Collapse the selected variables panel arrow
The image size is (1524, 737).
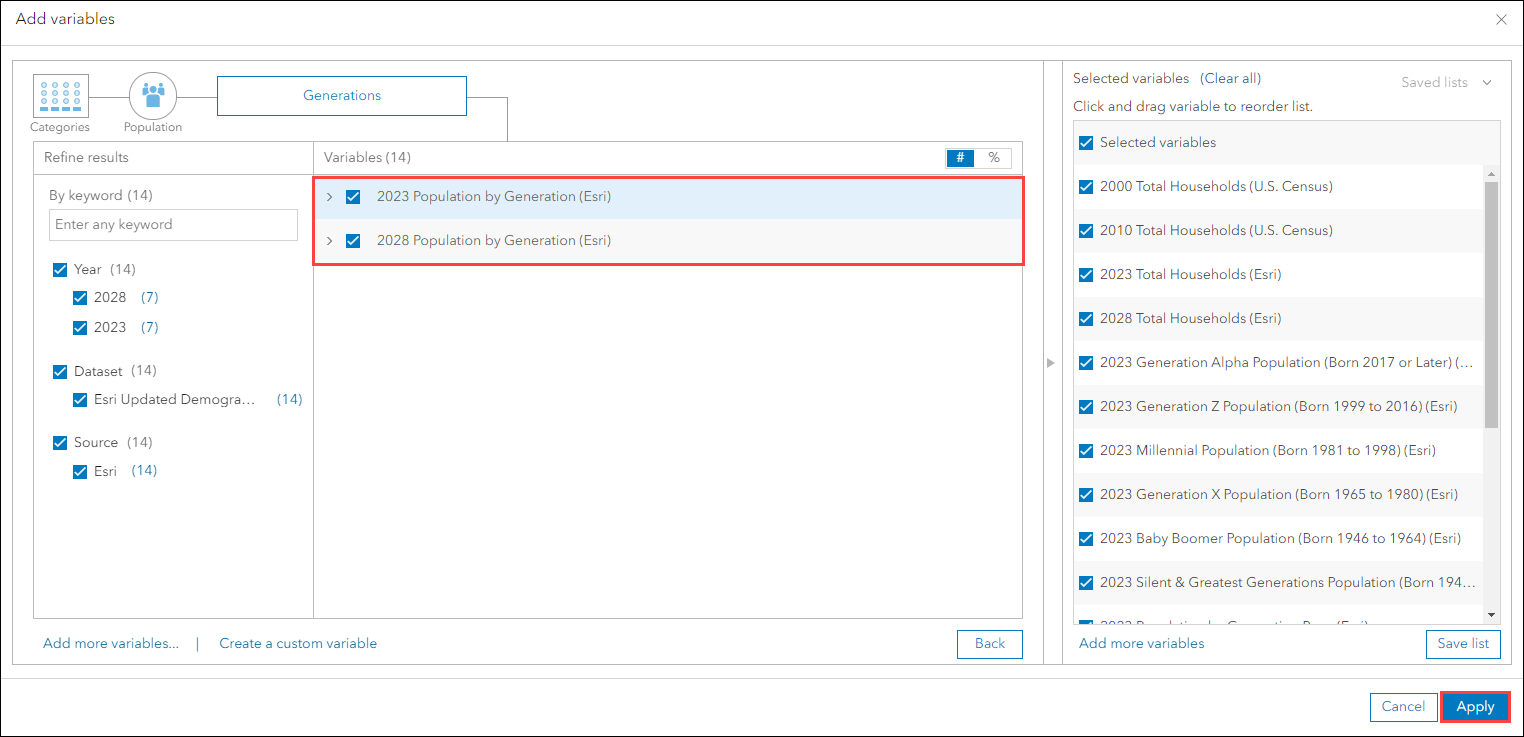click(1050, 363)
